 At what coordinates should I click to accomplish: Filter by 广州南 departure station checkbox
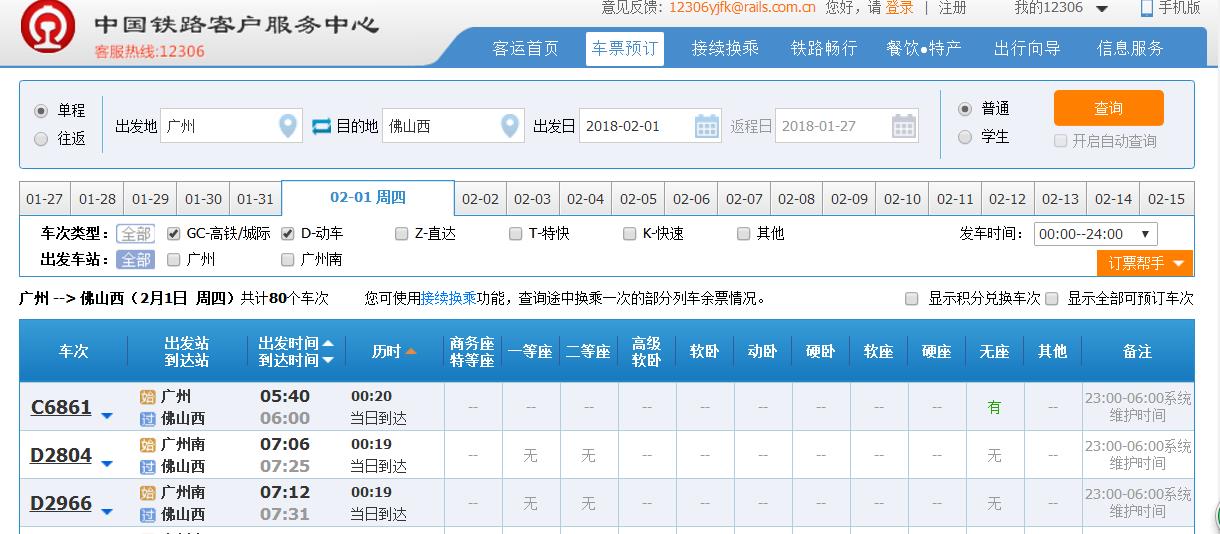click(x=288, y=260)
